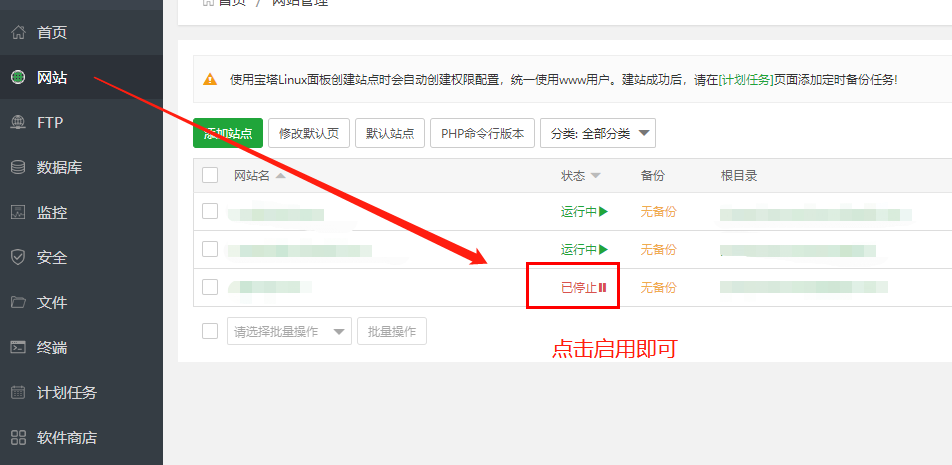Click the 根目录 column header

(x=739, y=176)
